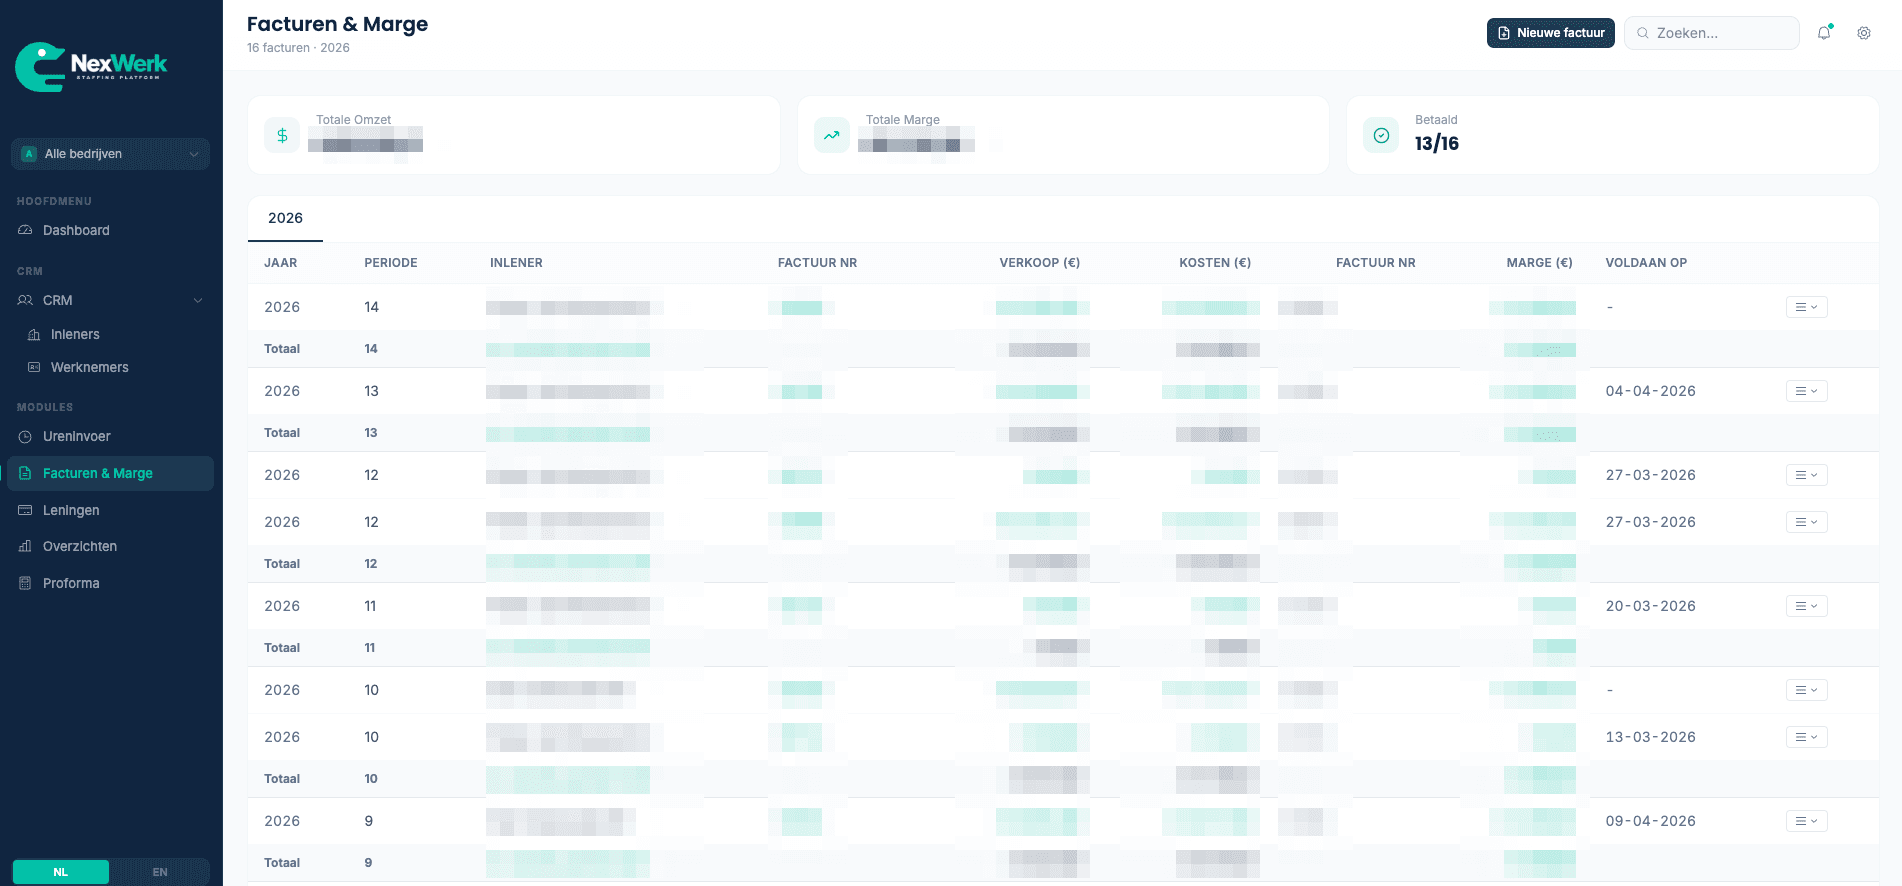
Task: Navigate to Leningen module
Action: 110,510
